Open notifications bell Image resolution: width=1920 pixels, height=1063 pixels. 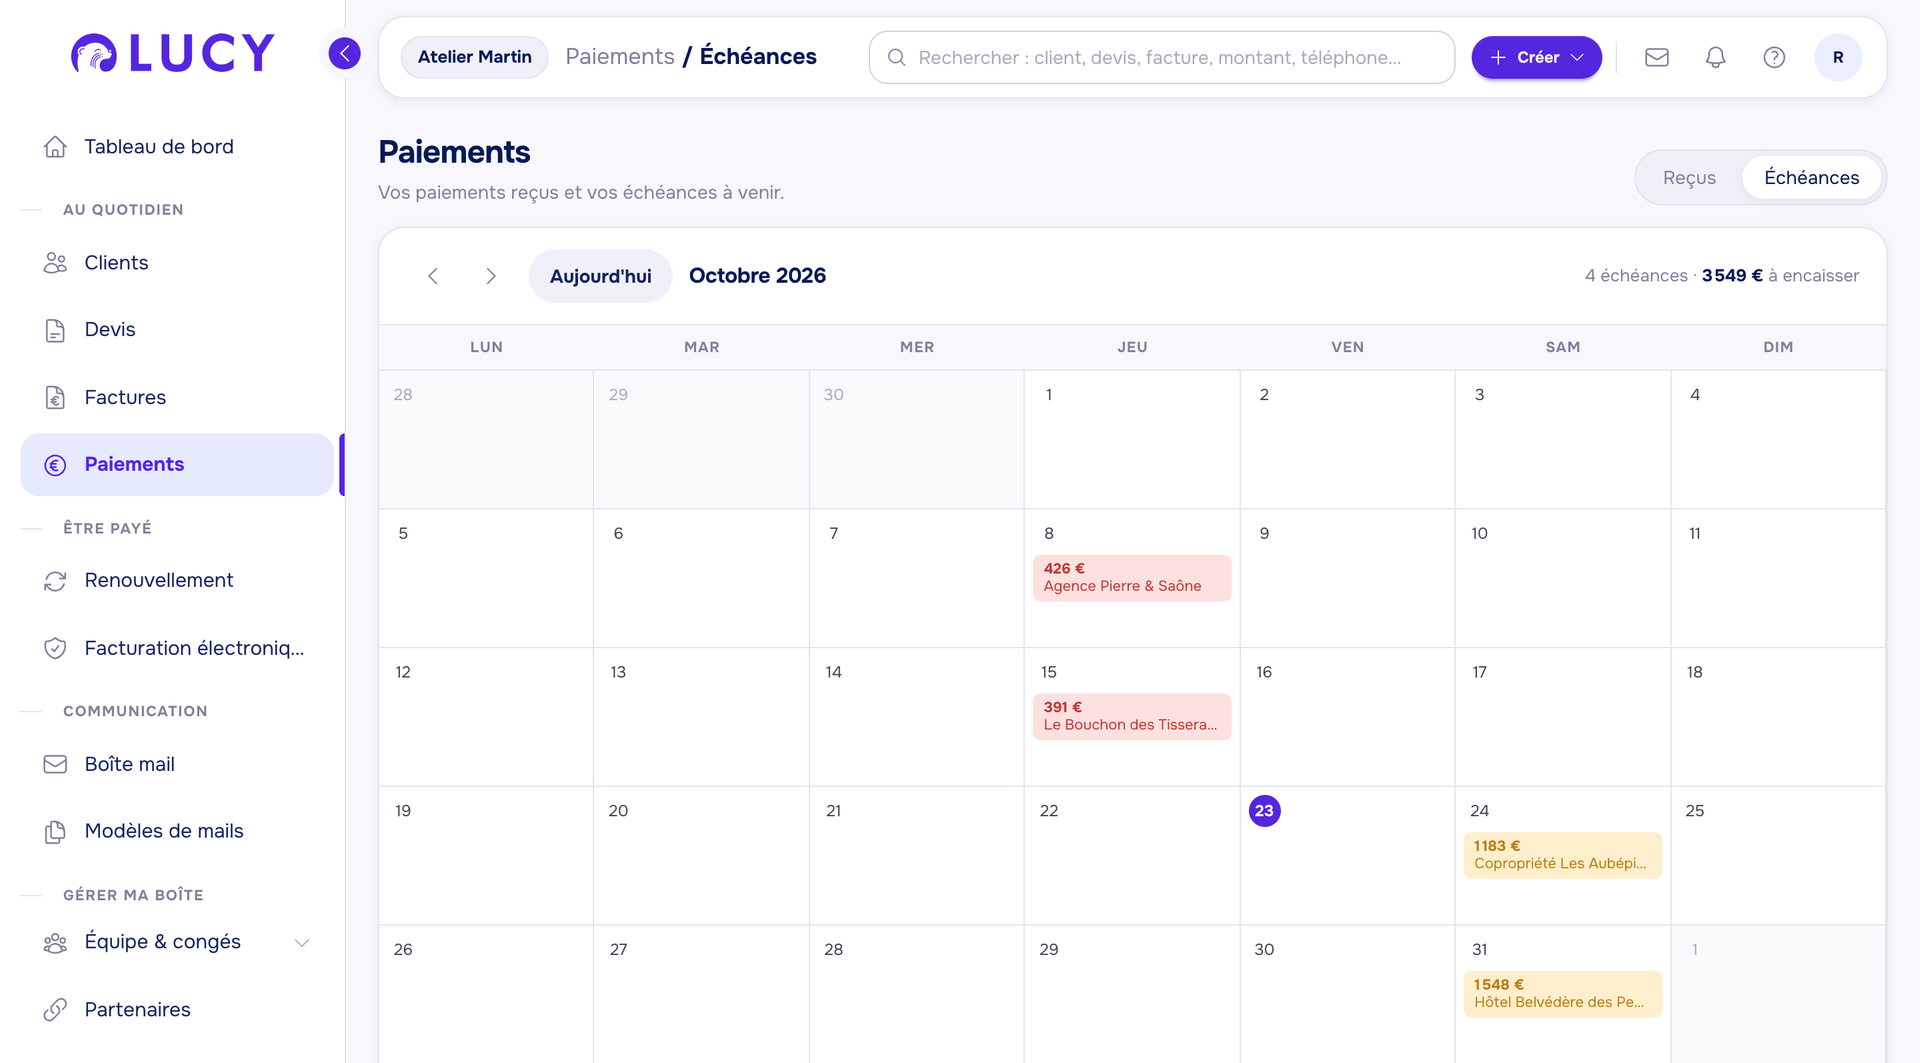(x=1715, y=57)
